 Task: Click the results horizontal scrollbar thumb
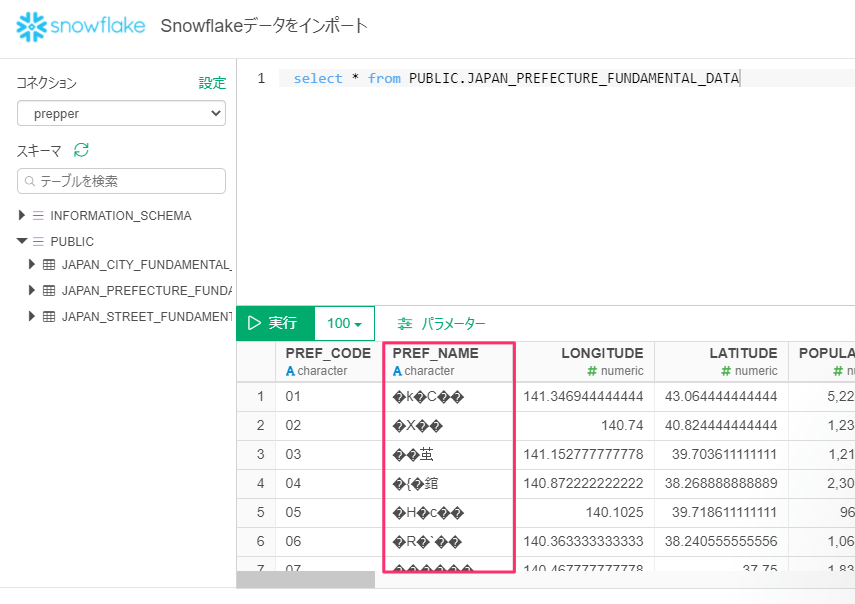click(305, 579)
